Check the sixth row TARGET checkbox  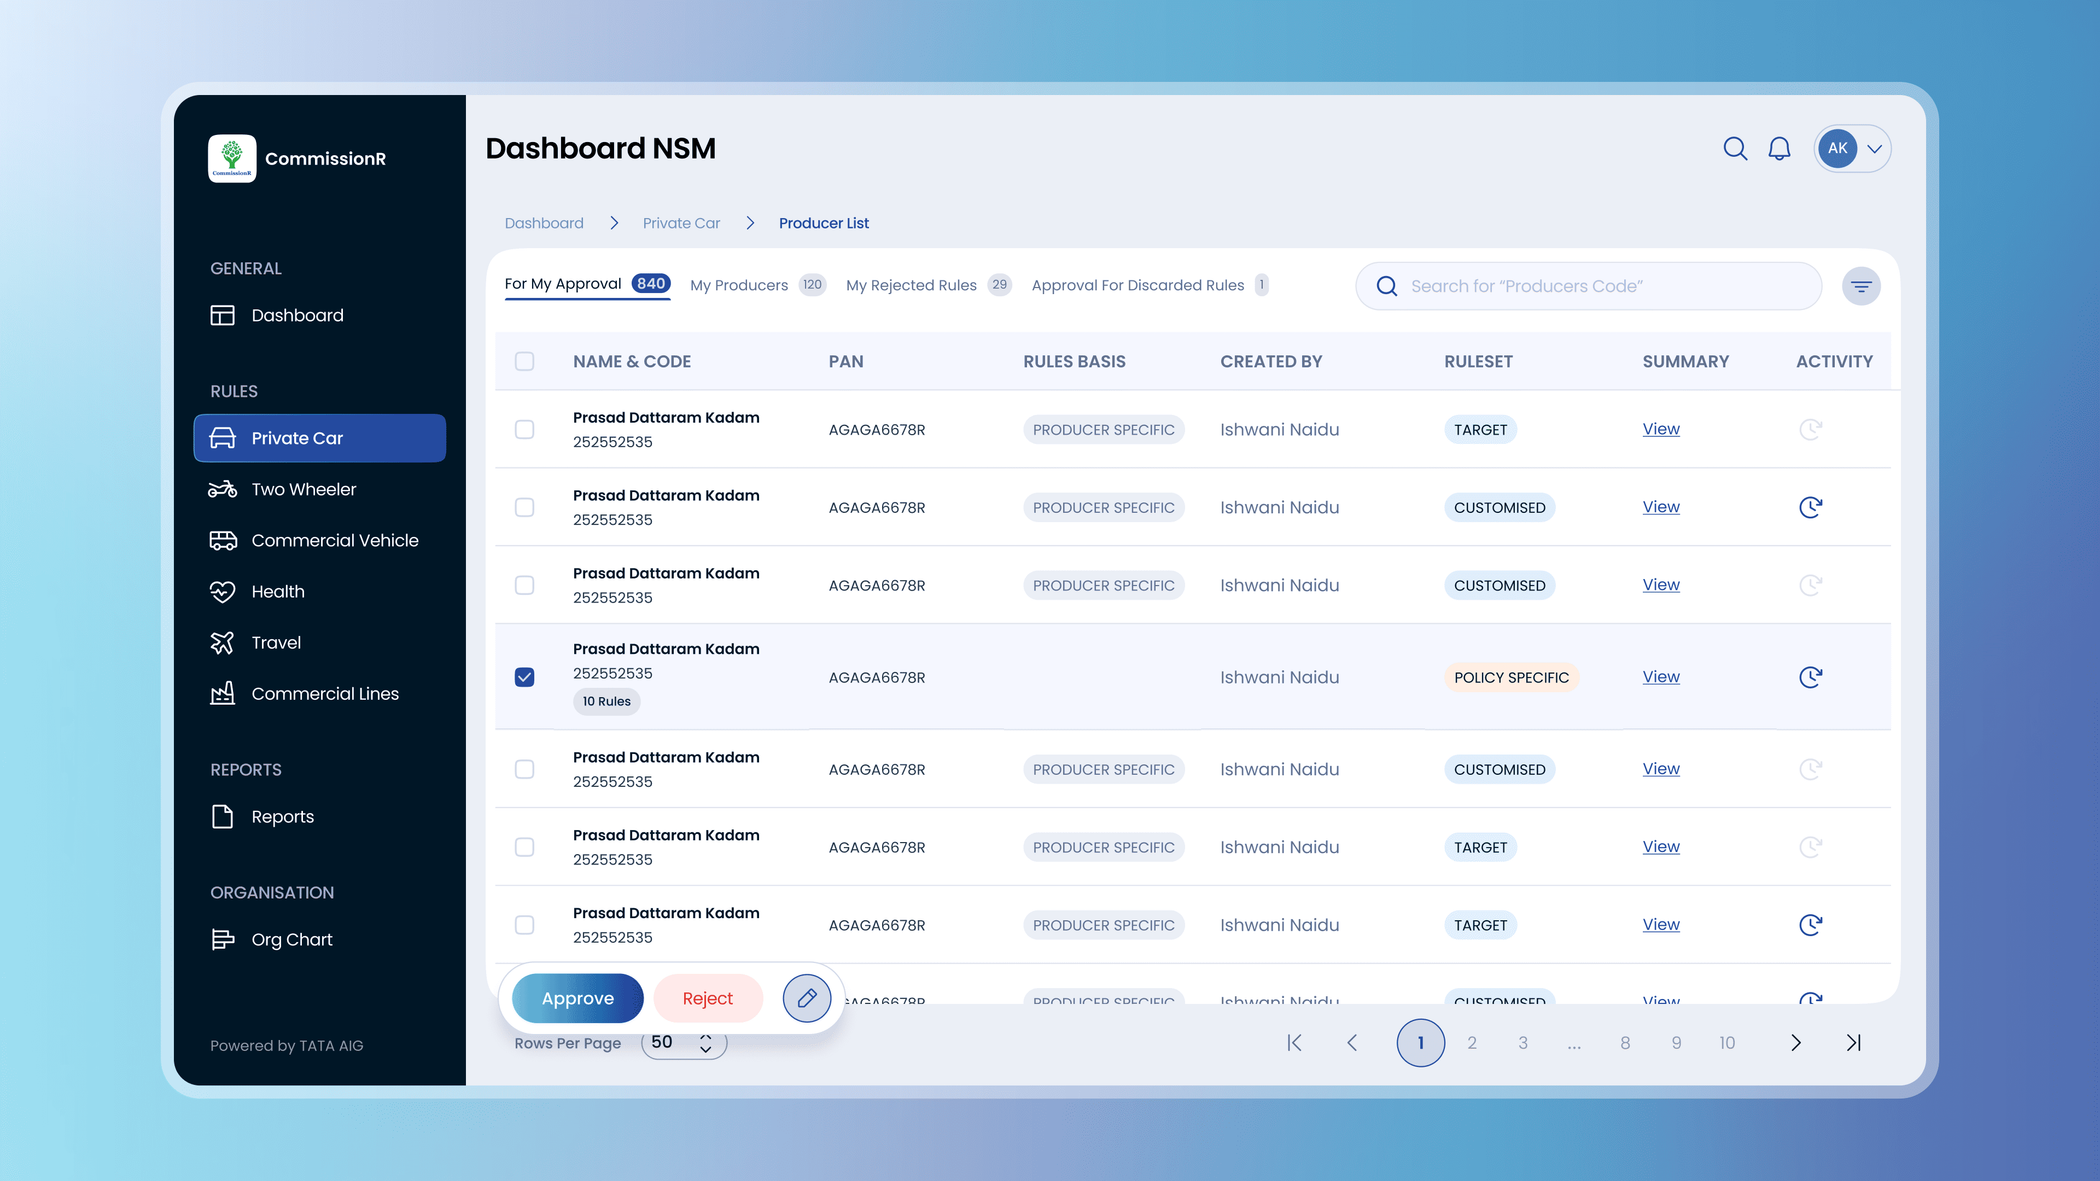(x=524, y=847)
